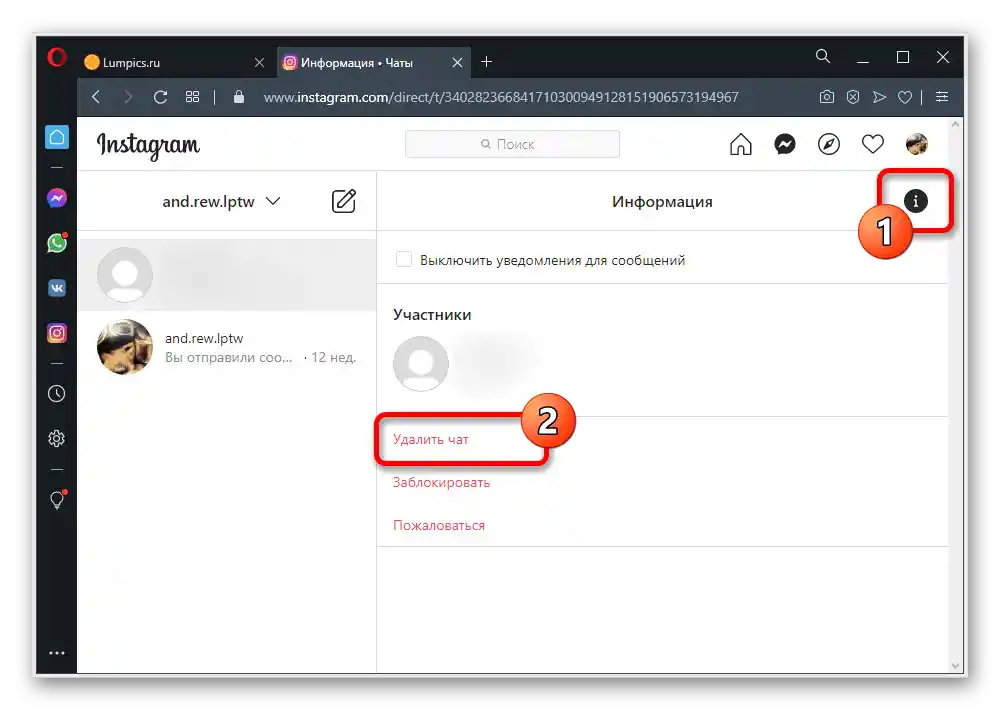Close the Информация • Чаты tab
The width and height of the screenshot is (1000, 710).
tap(457, 63)
